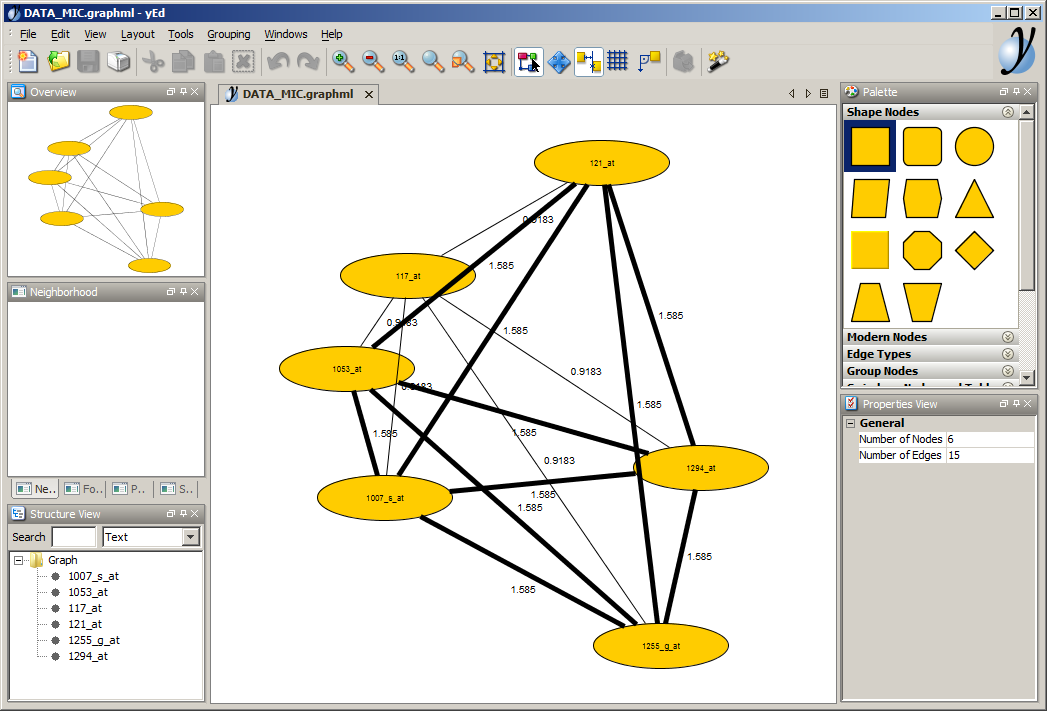Screen dimensions: 1047x711
Task: Click the Delete toolbar icon
Action: 243,61
